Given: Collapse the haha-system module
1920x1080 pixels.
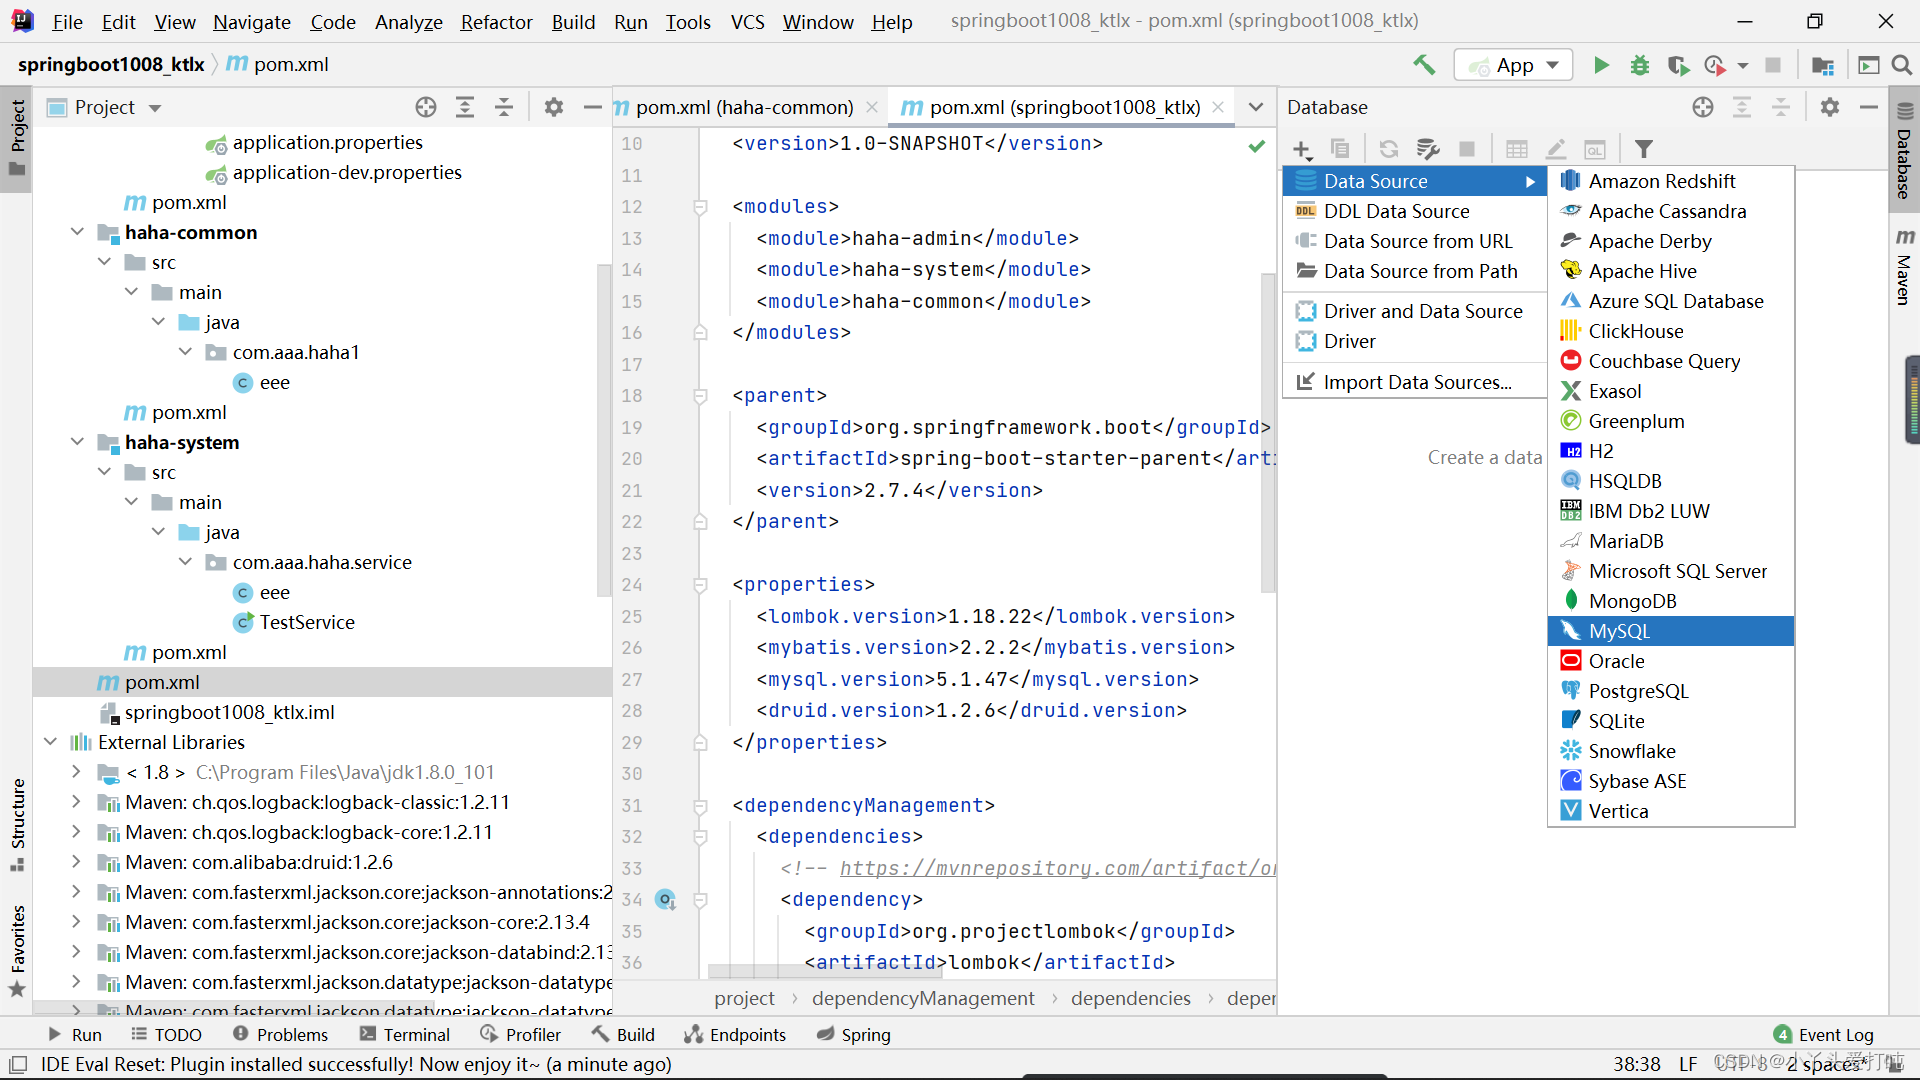Looking at the screenshot, I should click(77, 442).
